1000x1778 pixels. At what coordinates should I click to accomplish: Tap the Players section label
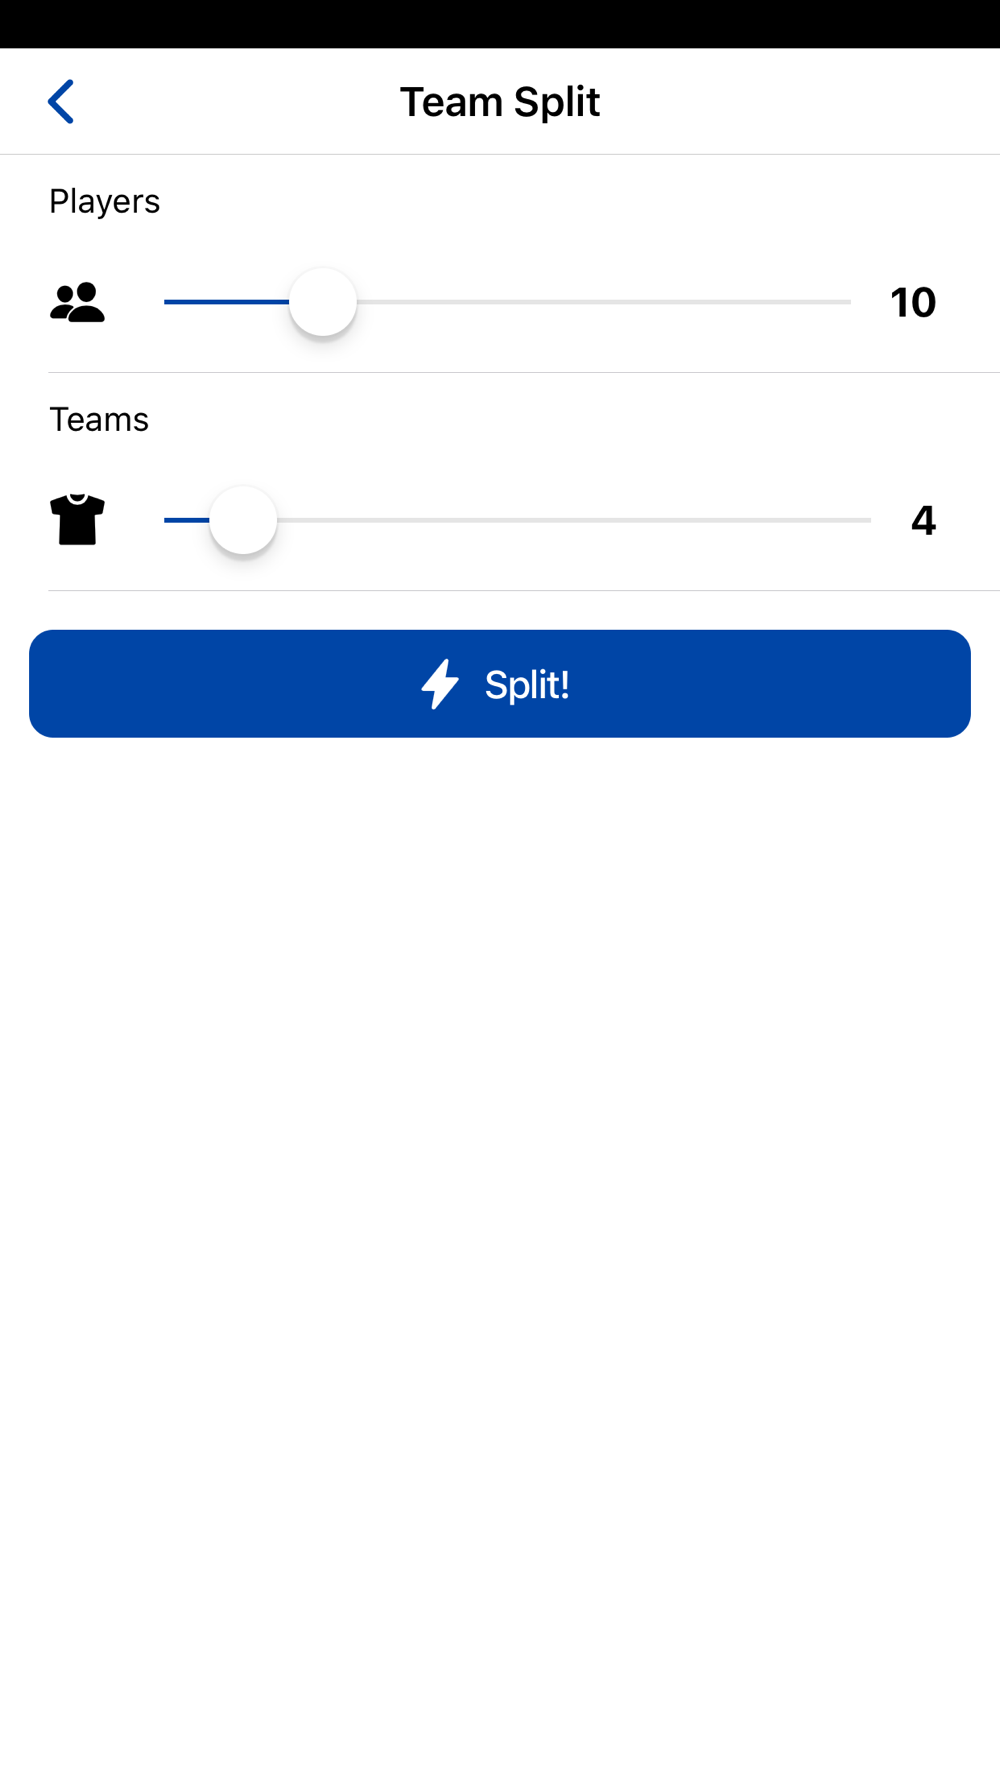pyautogui.click(x=105, y=202)
